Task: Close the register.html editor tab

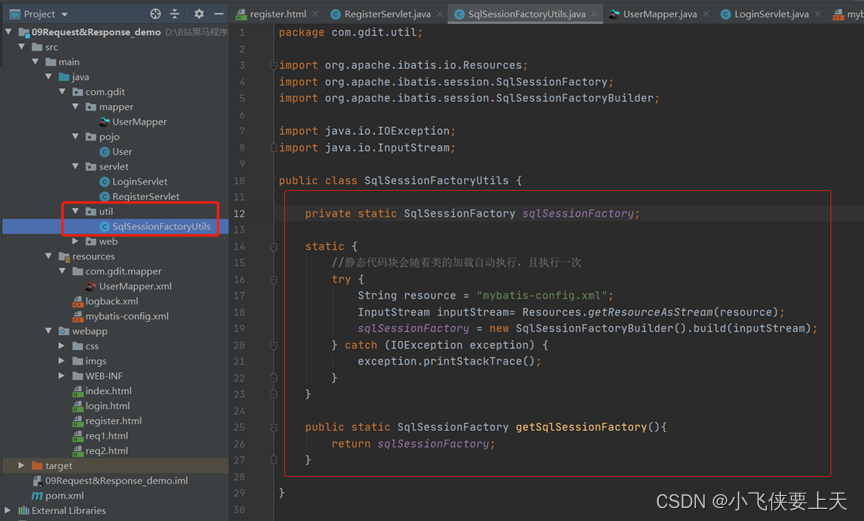Action: [x=316, y=15]
